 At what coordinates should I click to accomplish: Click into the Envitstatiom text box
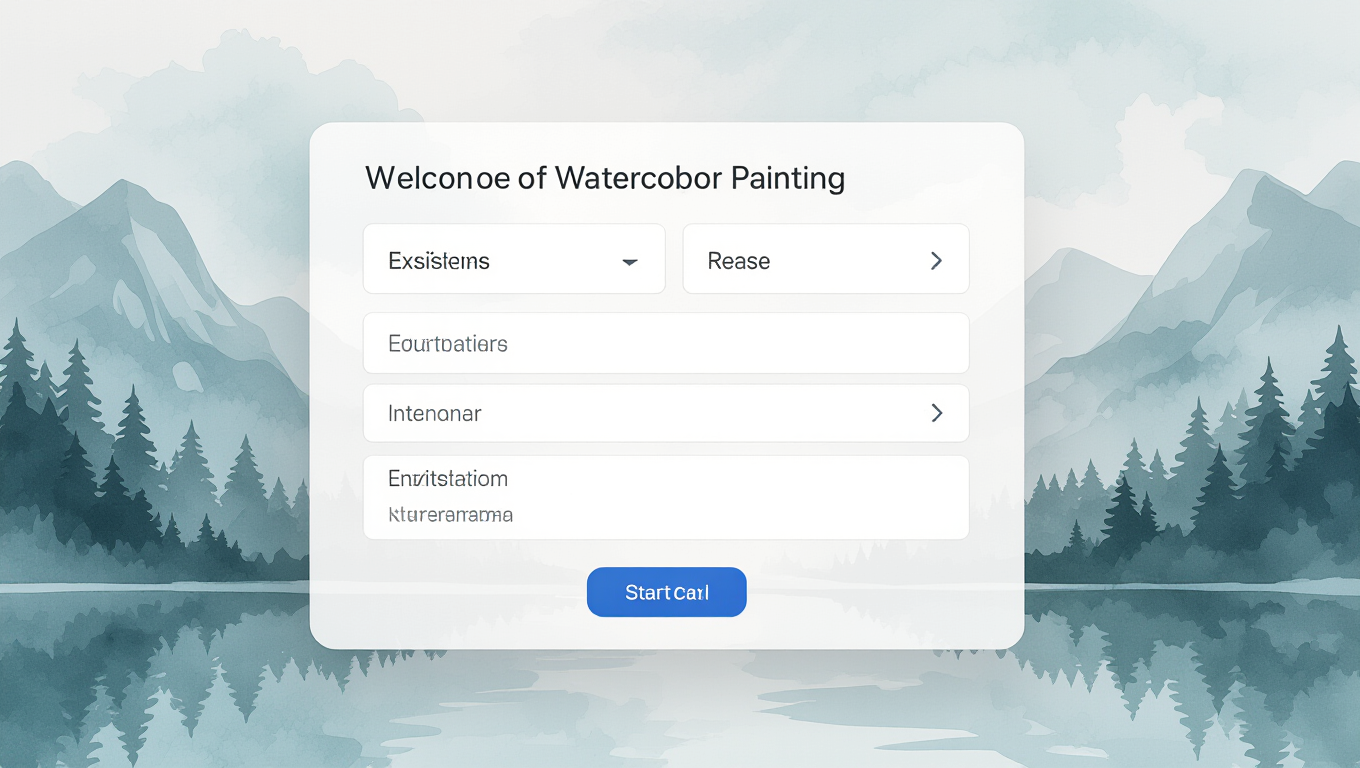[x=666, y=497]
